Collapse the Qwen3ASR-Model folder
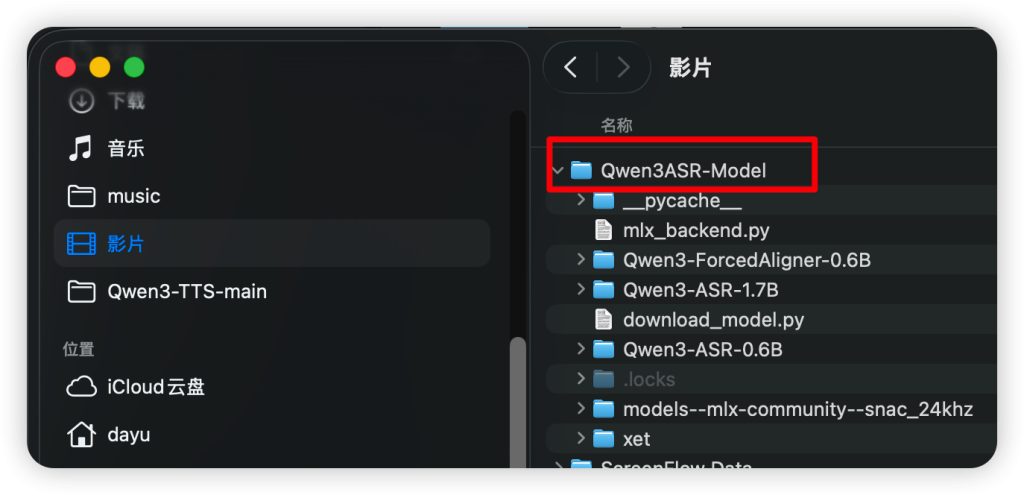This screenshot has height=495, width=1024. tap(557, 171)
